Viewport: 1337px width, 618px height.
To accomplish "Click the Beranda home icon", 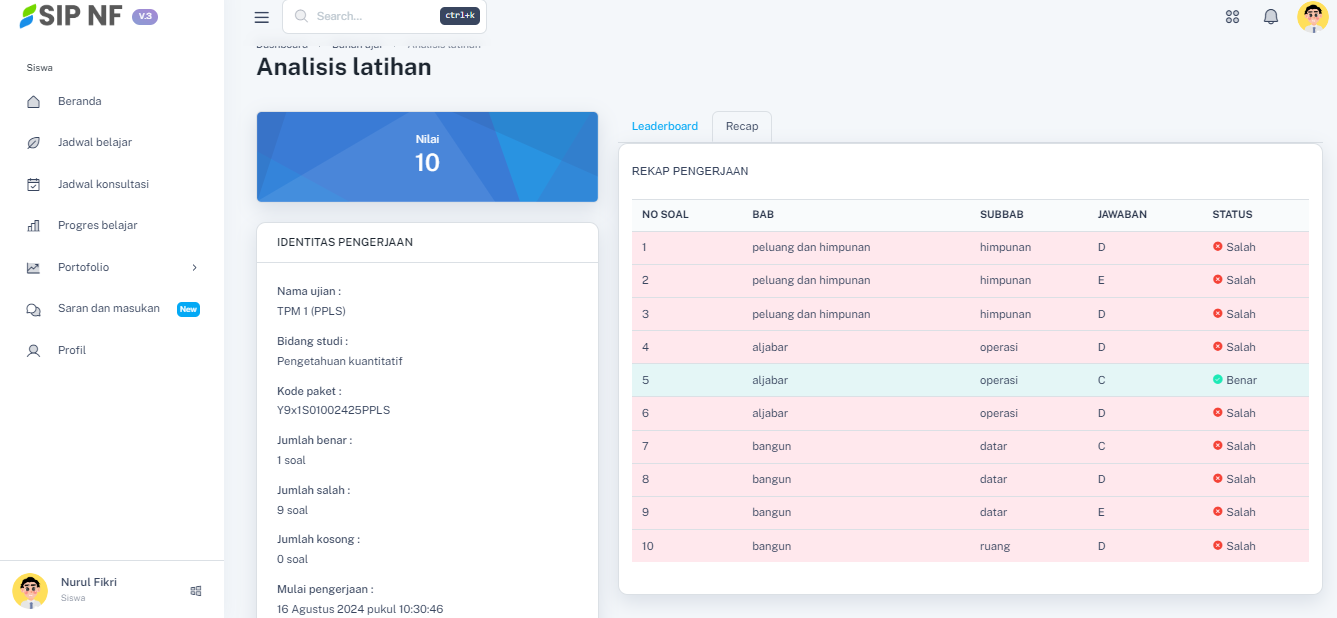I will [x=33, y=101].
